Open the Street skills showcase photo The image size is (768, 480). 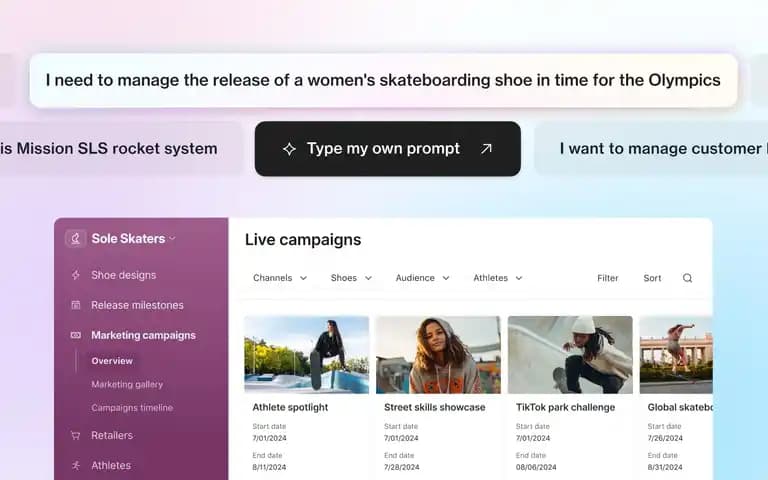click(438, 355)
